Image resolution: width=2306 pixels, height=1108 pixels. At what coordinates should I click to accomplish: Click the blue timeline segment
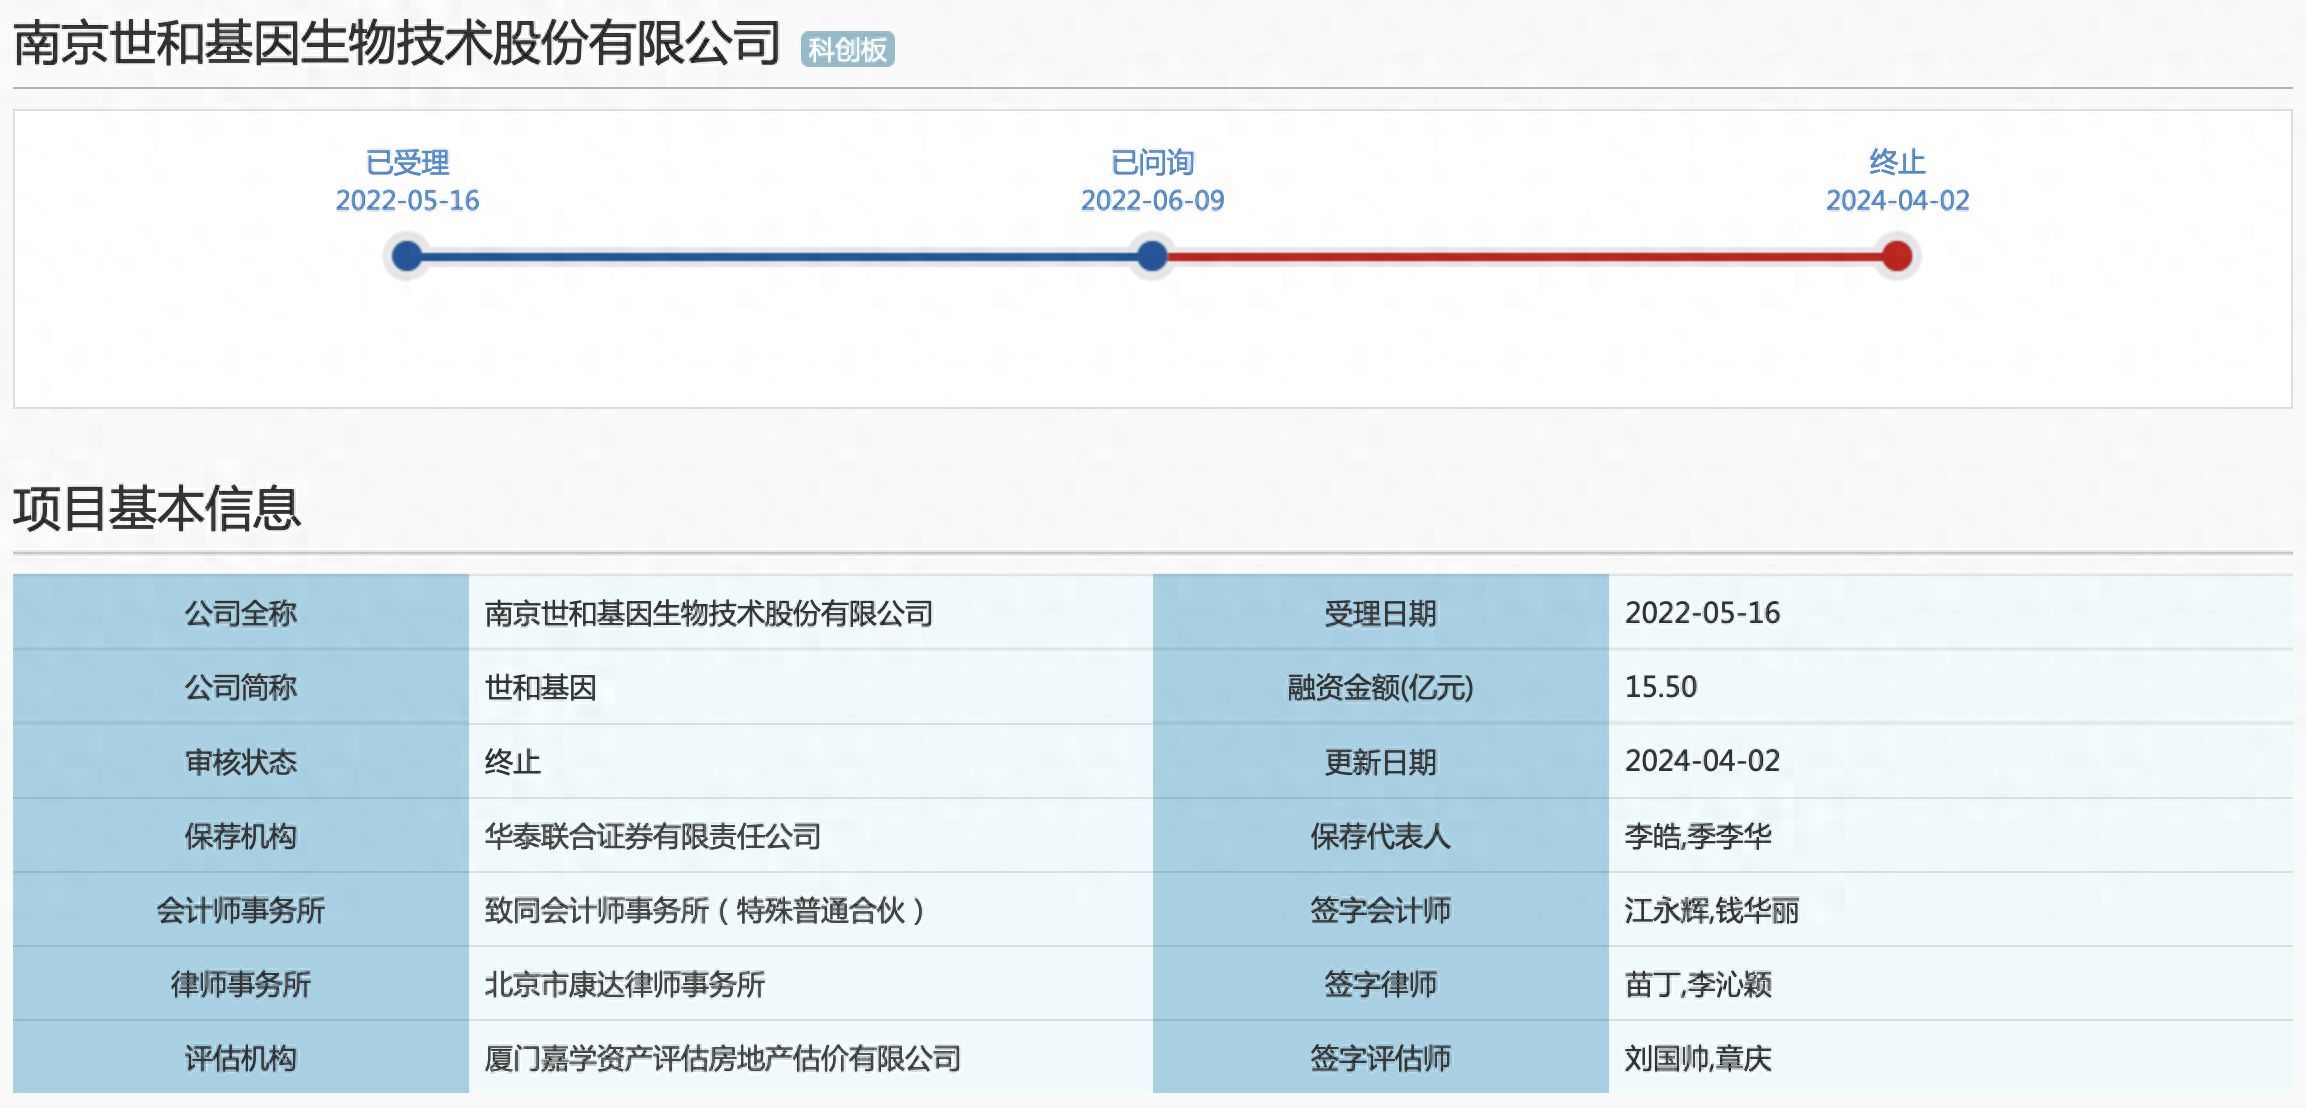click(x=779, y=257)
